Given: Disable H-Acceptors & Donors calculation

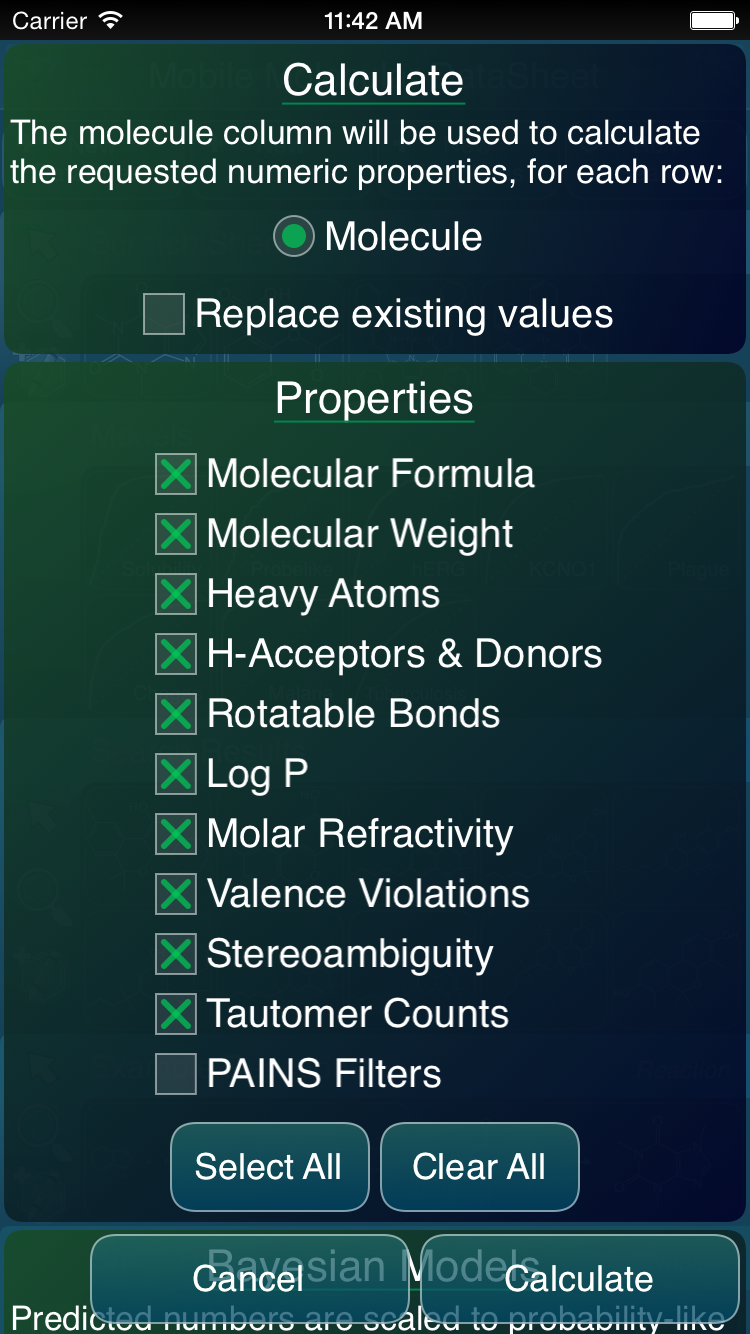Looking at the screenshot, I should [176, 654].
